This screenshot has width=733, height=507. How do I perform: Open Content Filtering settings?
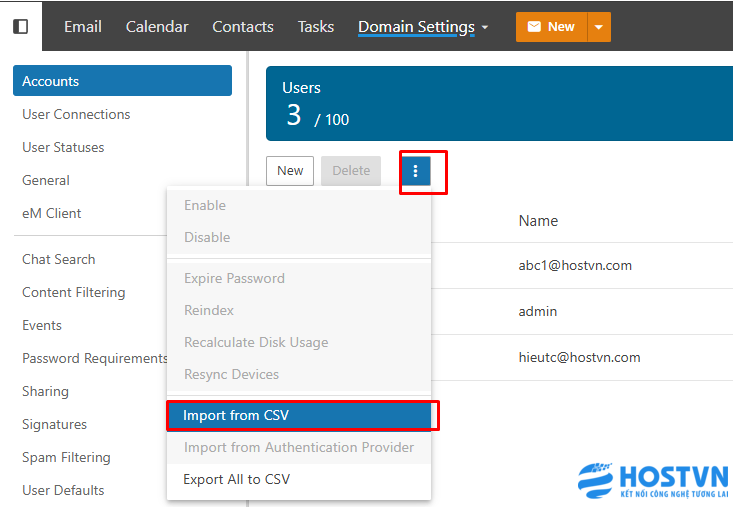[74, 292]
